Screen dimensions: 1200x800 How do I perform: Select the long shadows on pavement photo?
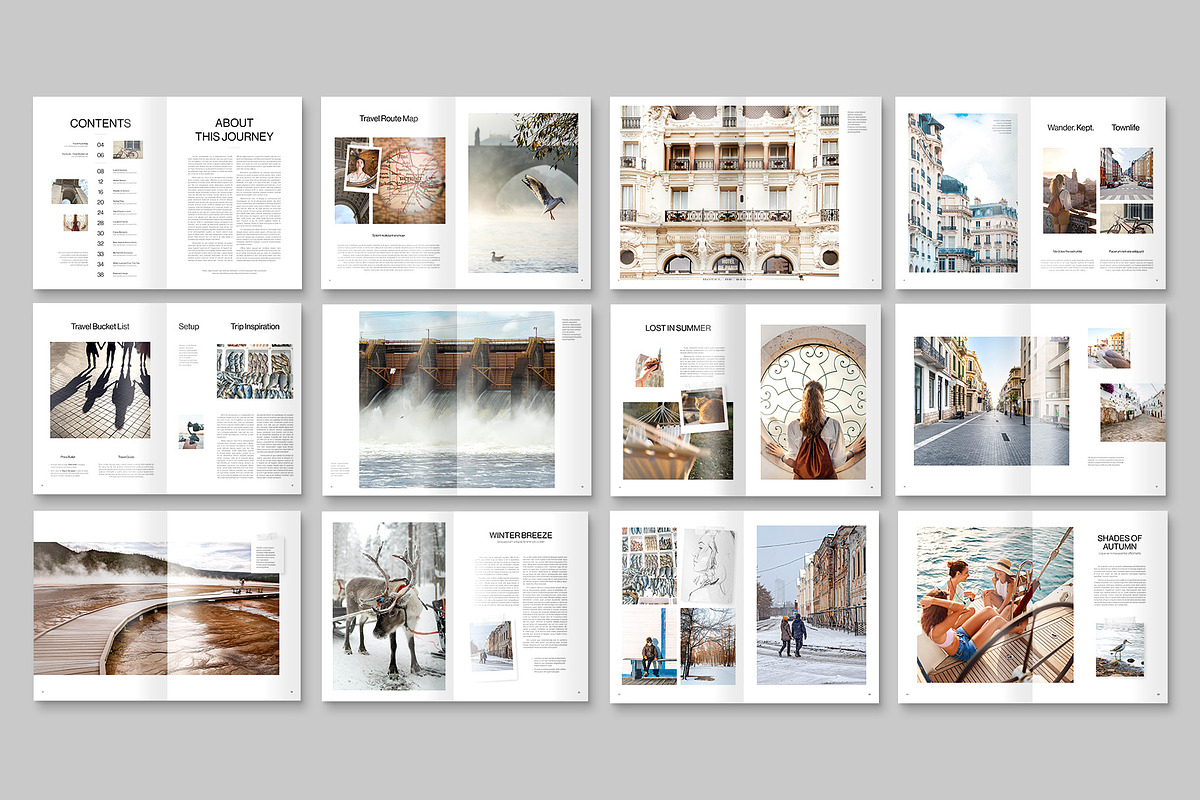100,390
